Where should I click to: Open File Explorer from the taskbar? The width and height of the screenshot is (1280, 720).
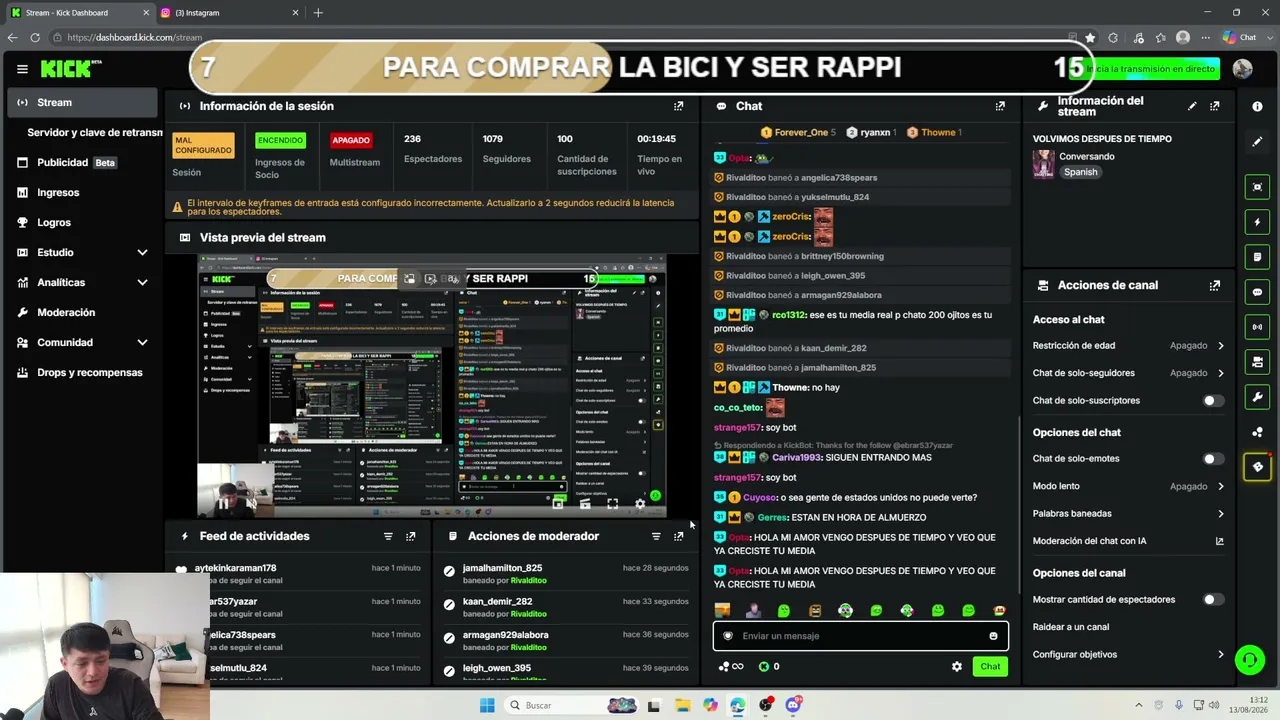pos(682,705)
